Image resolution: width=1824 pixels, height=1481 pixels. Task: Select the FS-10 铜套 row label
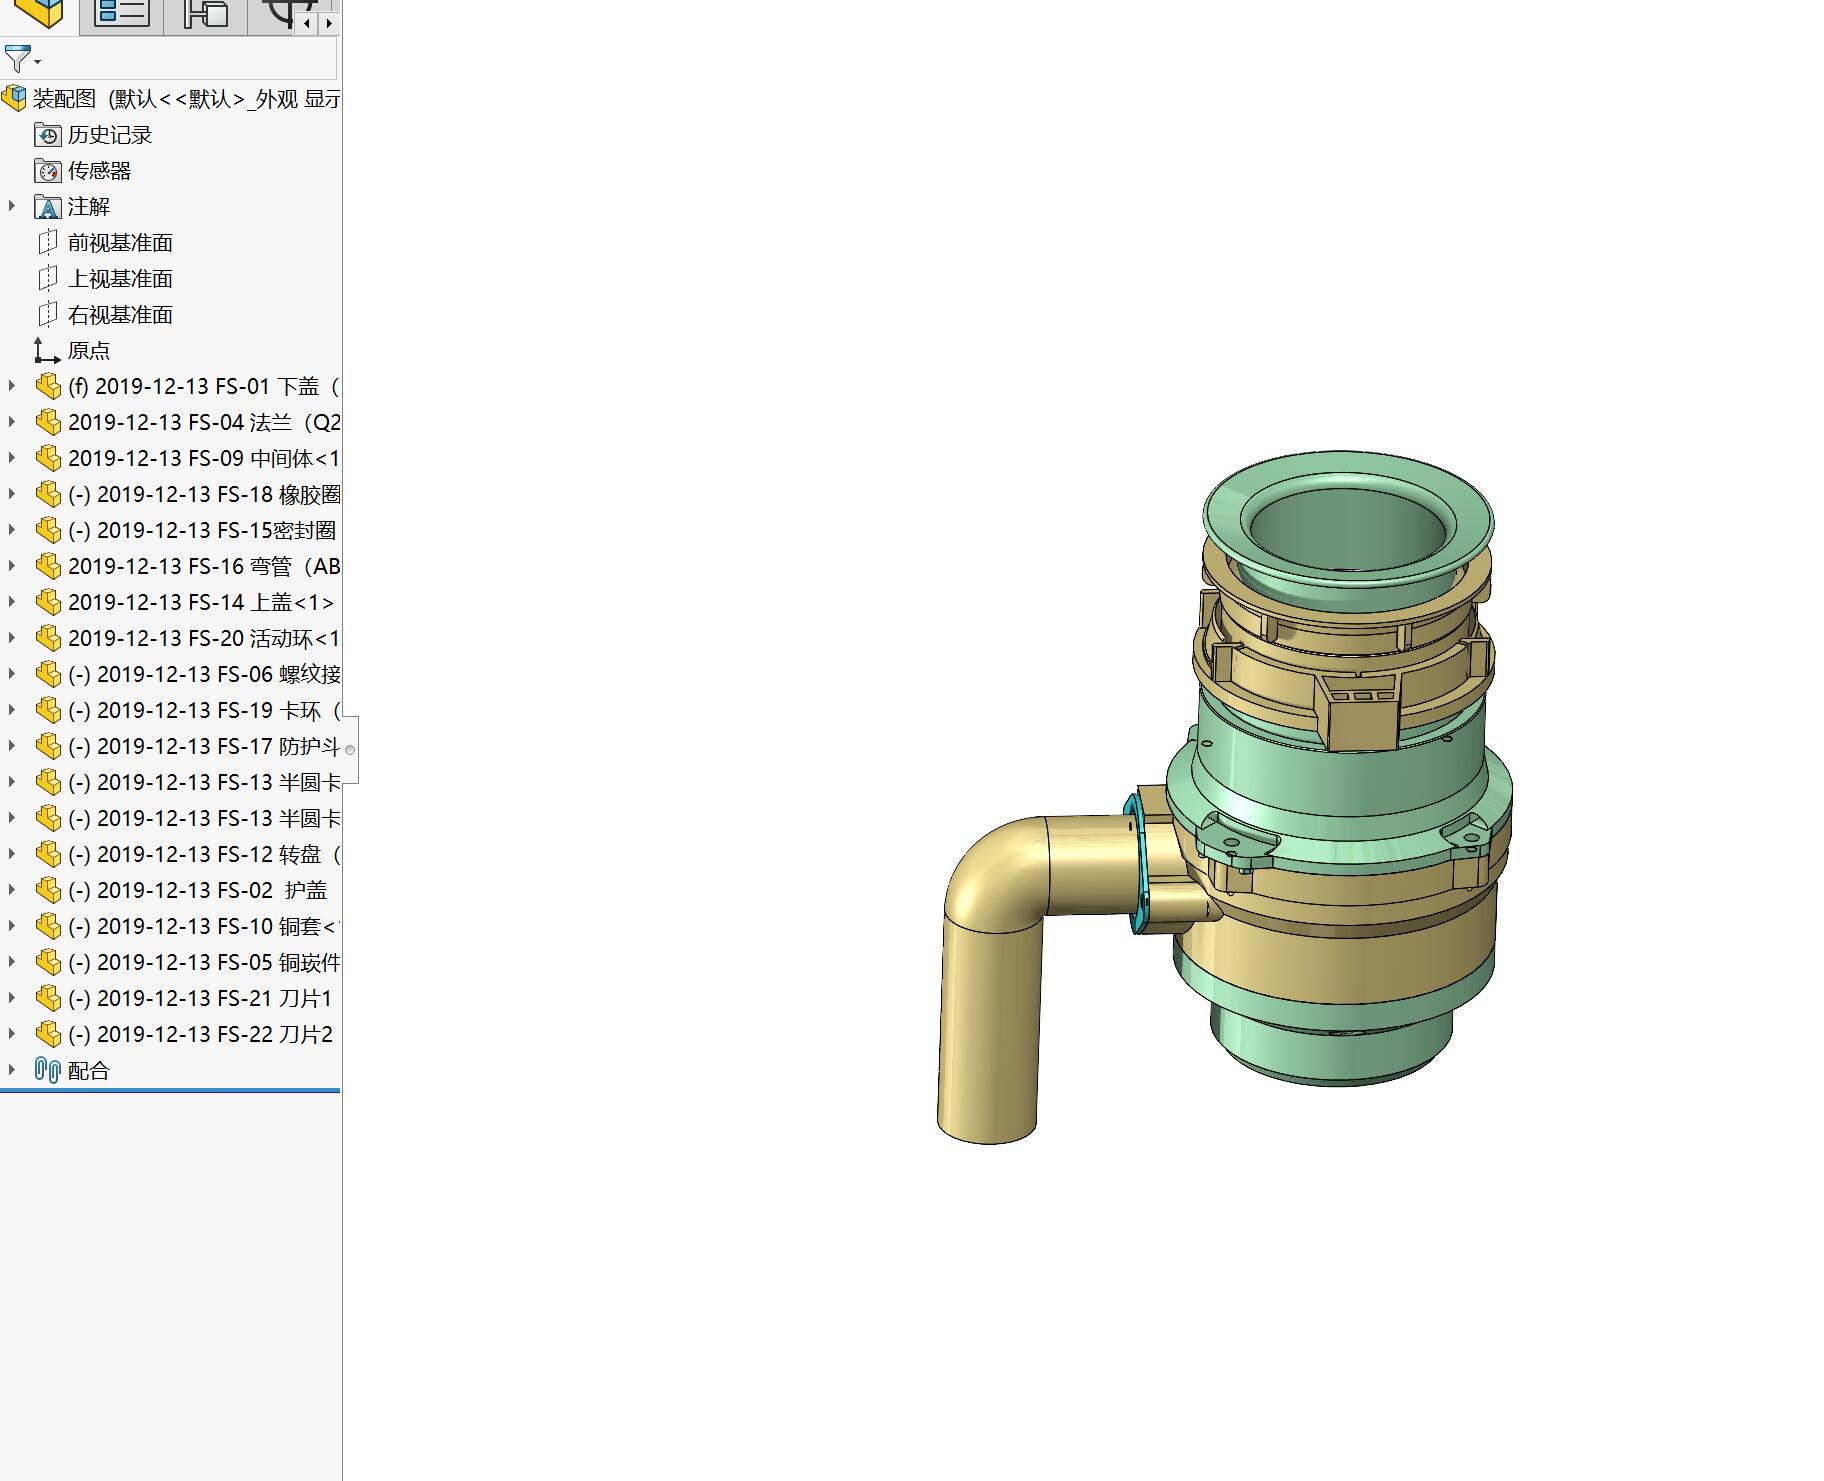pyautogui.click(x=204, y=926)
